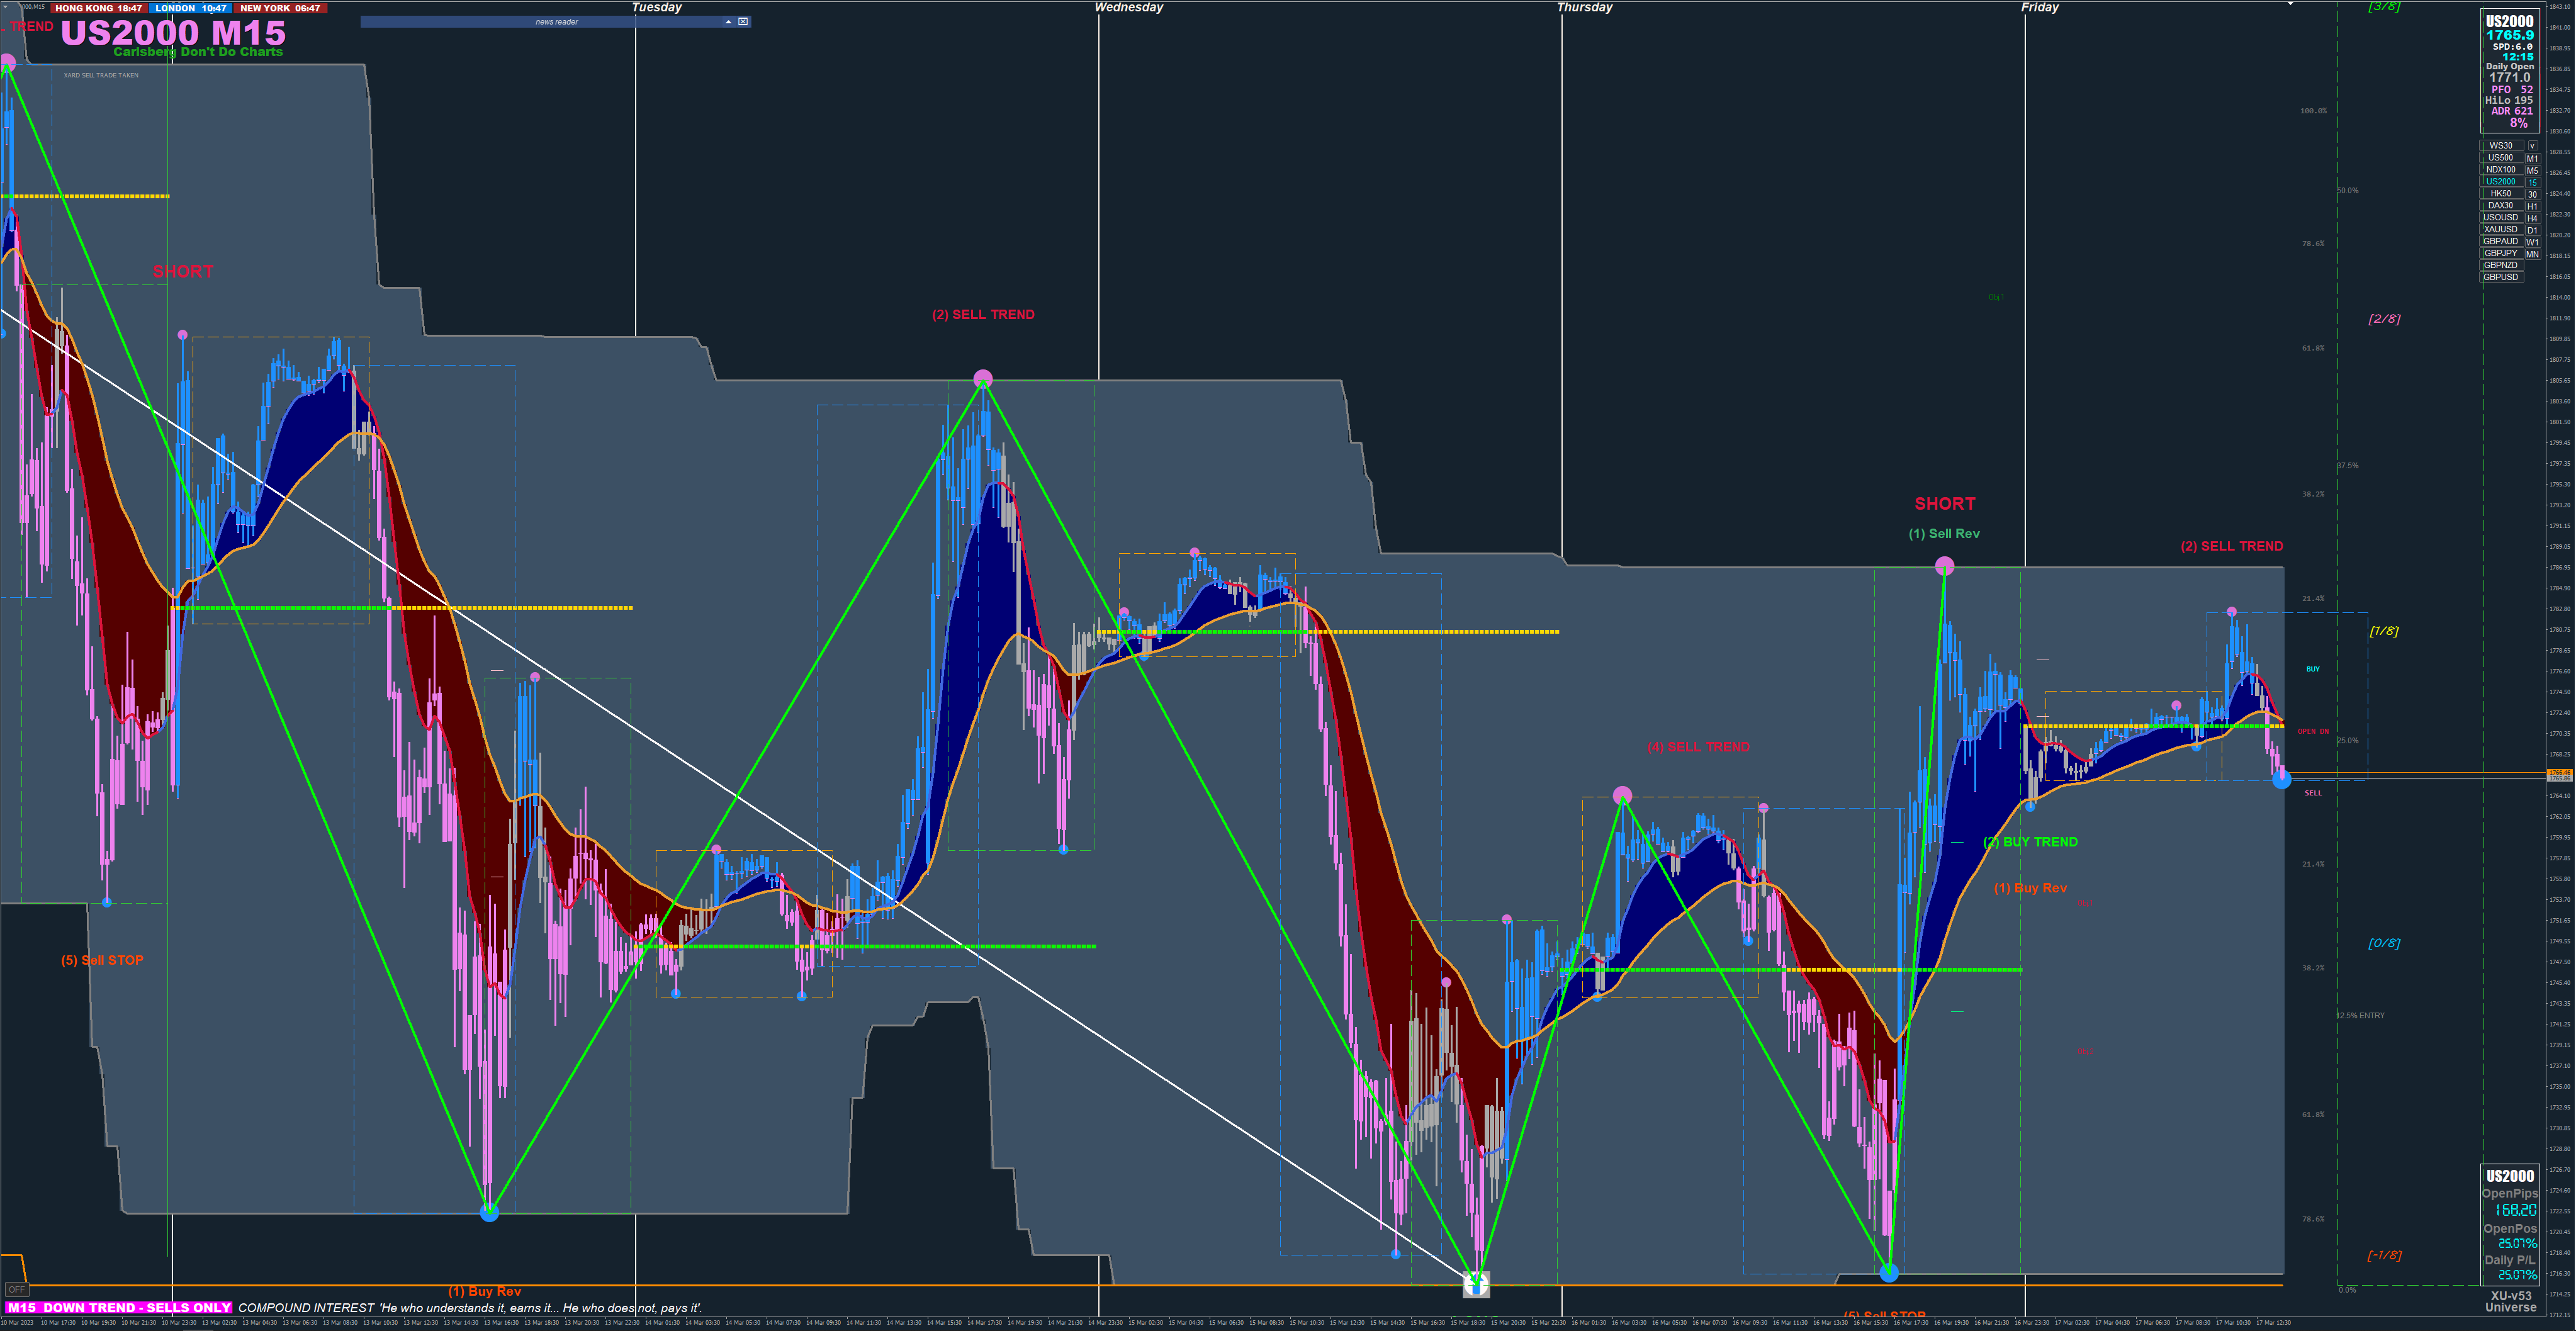Screen dimensions: 2576x1331
Task: Click pink dot at chart's top-left high
Action: [8, 63]
